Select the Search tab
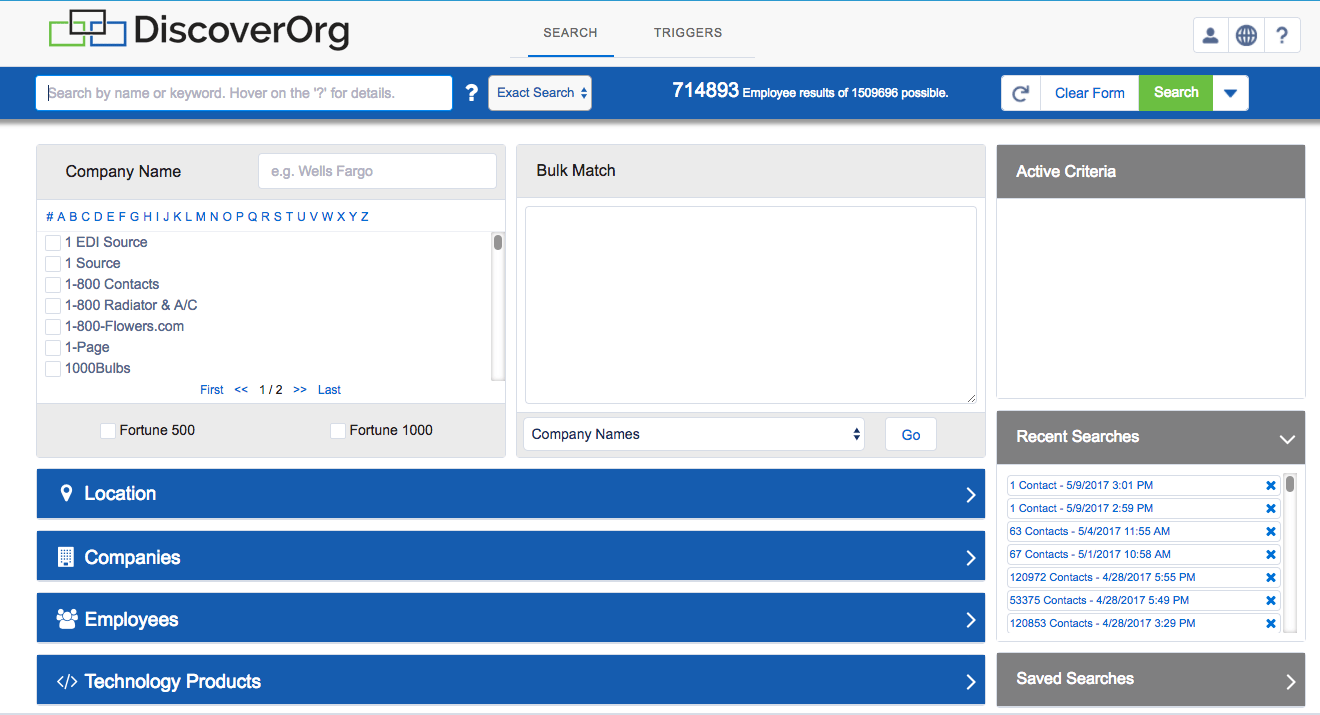Screen dimensions: 1320x715 [570, 33]
